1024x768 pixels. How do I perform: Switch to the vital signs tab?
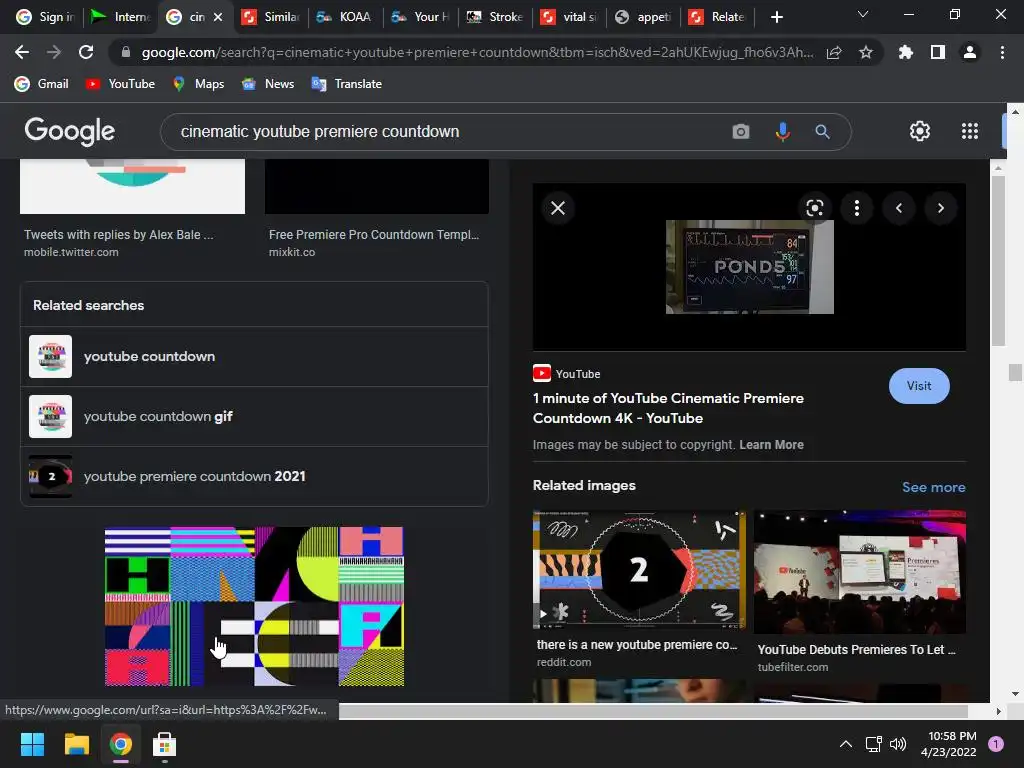coord(569,17)
